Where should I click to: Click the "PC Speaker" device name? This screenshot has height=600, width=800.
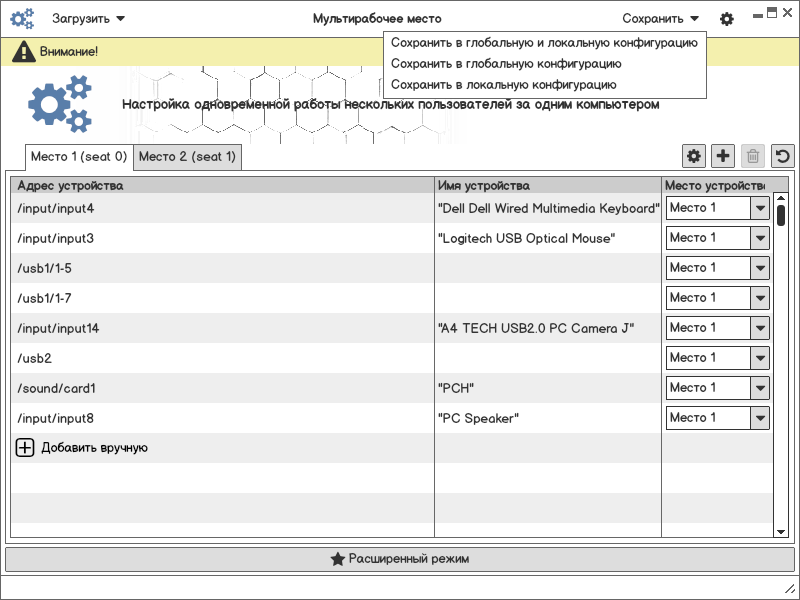click(x=478, y=418)
